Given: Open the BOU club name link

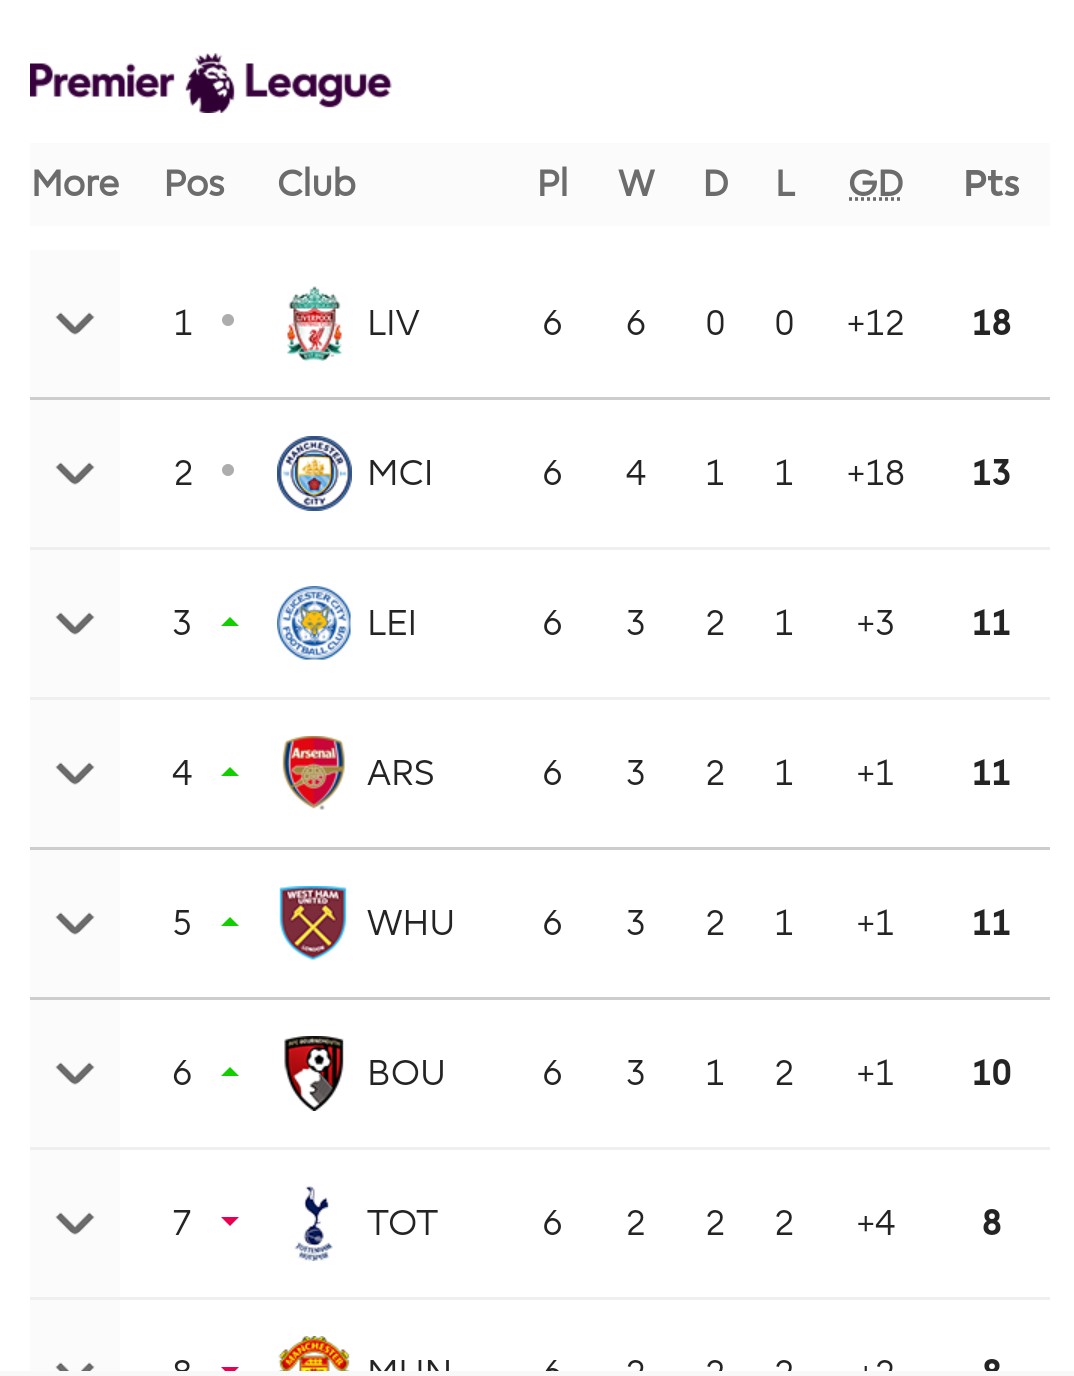Looking at the screenshot, I should pos(406,1073).
